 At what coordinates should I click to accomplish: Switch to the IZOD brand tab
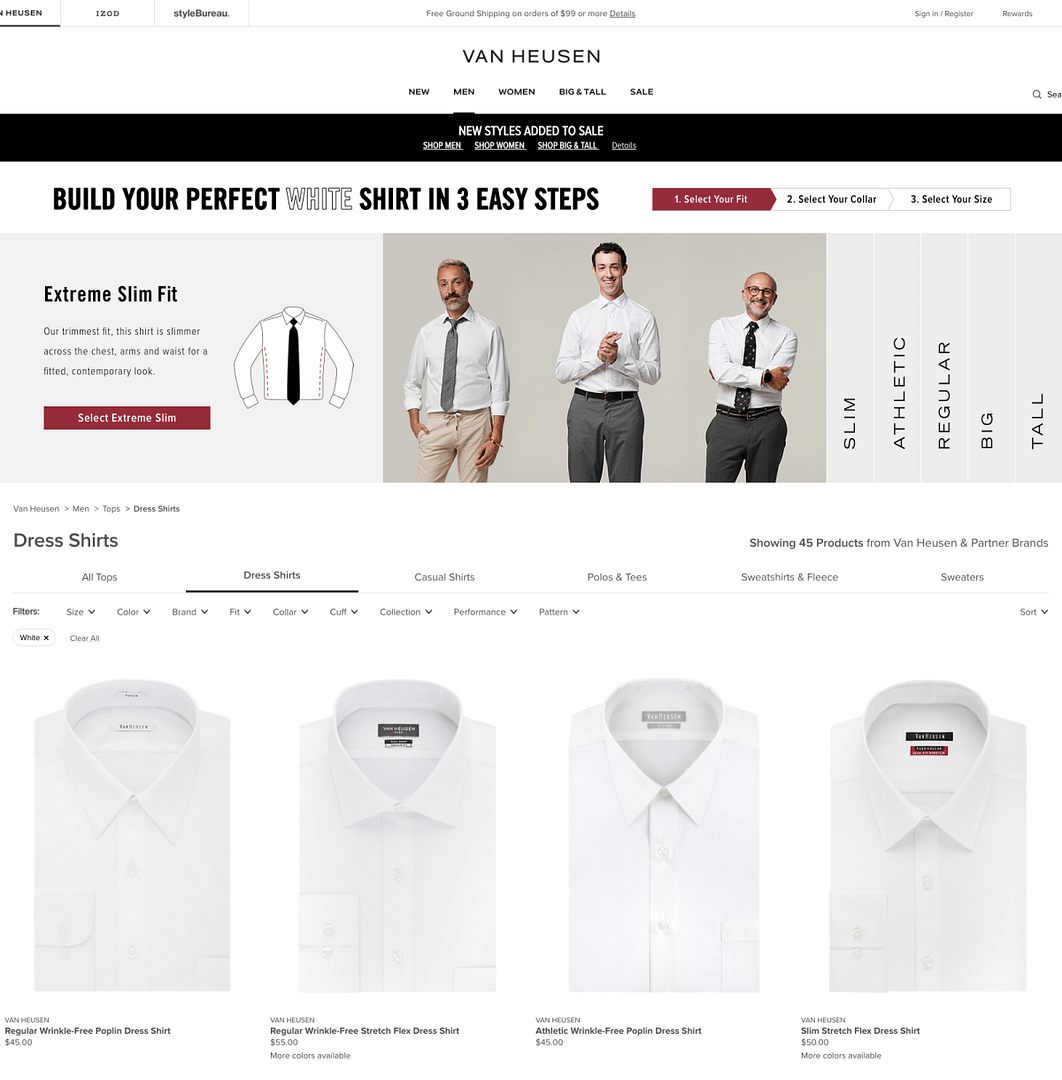click(107, 13)
